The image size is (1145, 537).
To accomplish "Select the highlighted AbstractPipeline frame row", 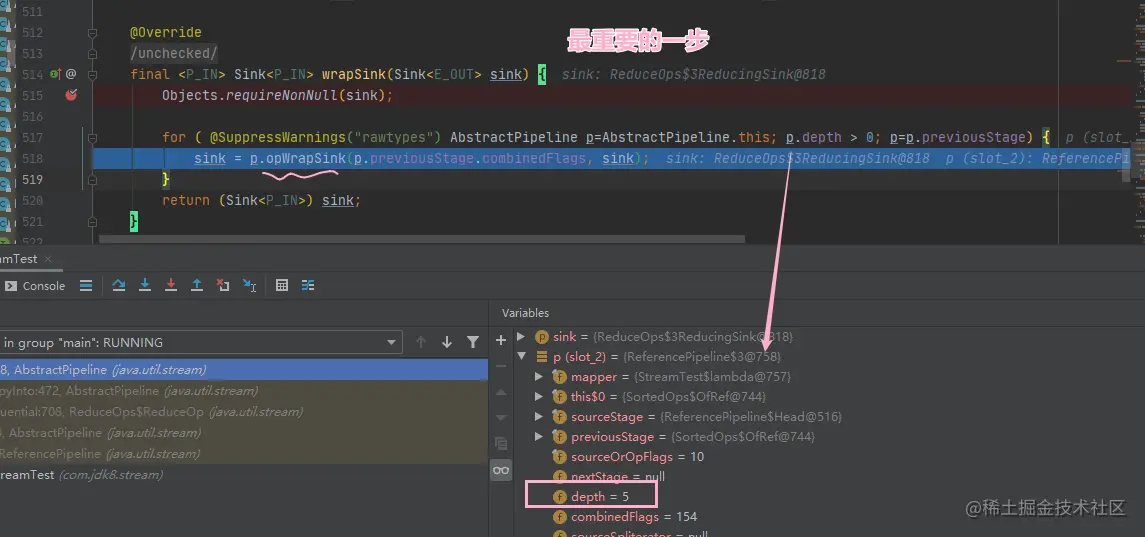I will (244, 370).
